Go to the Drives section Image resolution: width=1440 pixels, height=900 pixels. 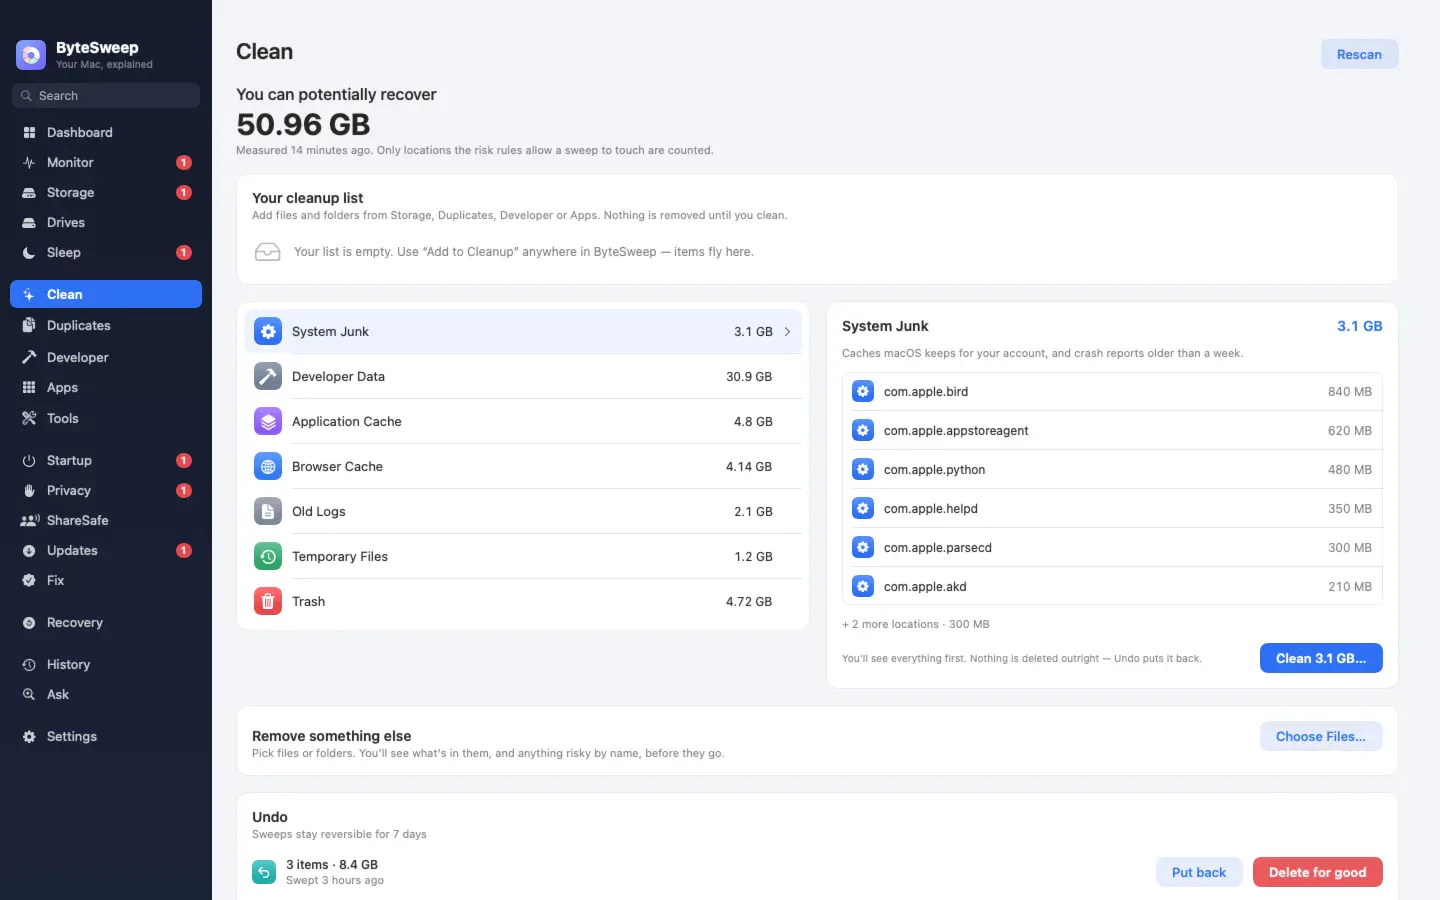tap(106, 222)
